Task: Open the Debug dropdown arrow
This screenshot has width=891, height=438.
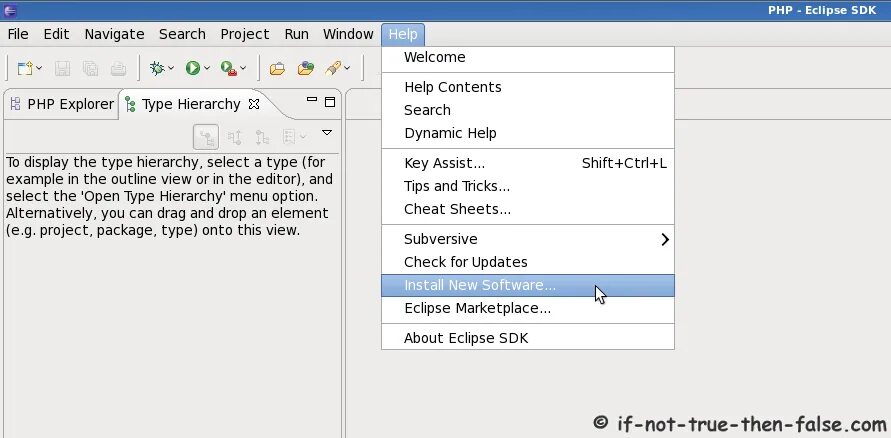Action: (171, 68)
